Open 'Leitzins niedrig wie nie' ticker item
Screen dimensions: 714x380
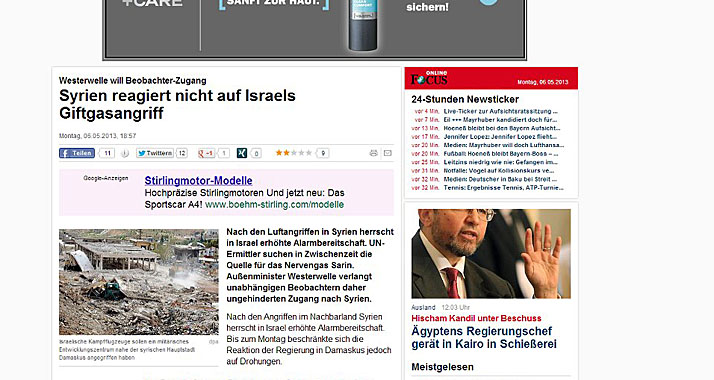click(x=500, y=162)
